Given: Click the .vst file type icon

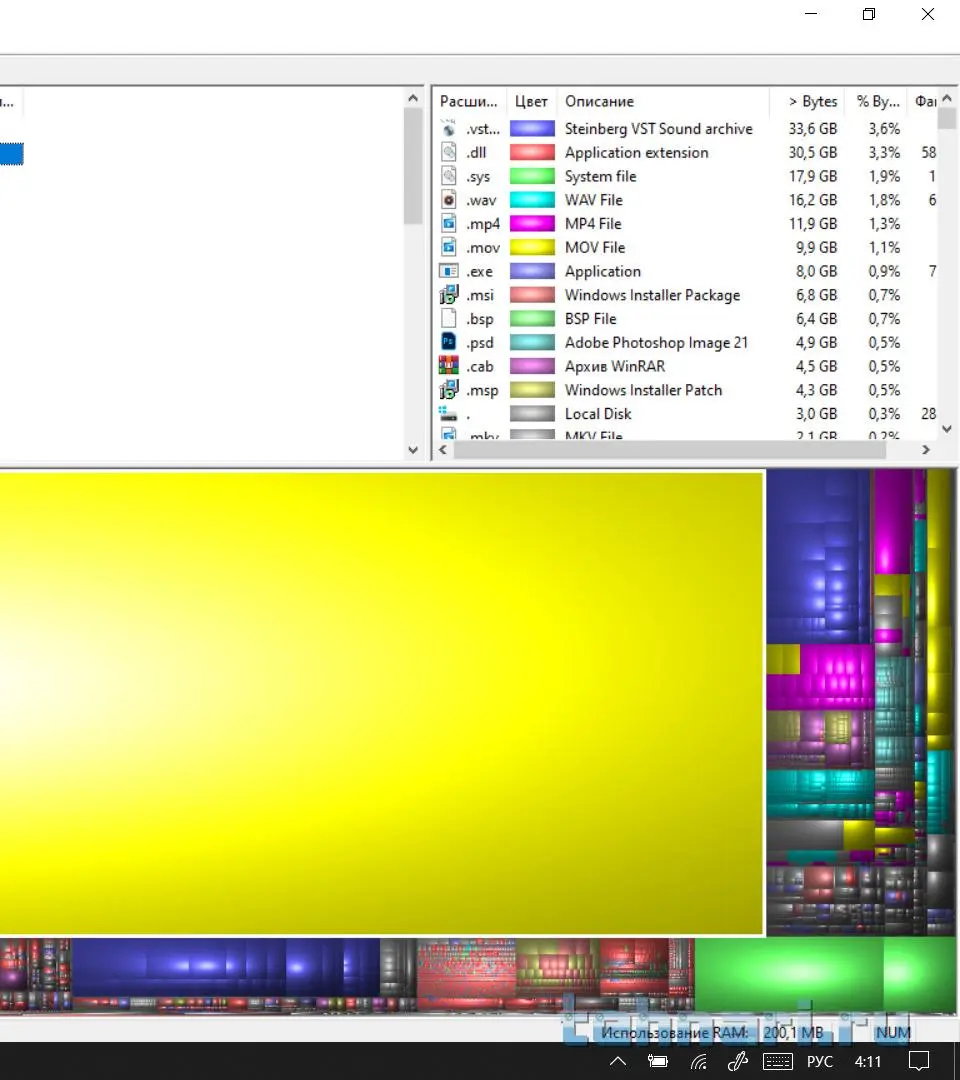Looking at the screenshot, I should (x=448, y=129).
